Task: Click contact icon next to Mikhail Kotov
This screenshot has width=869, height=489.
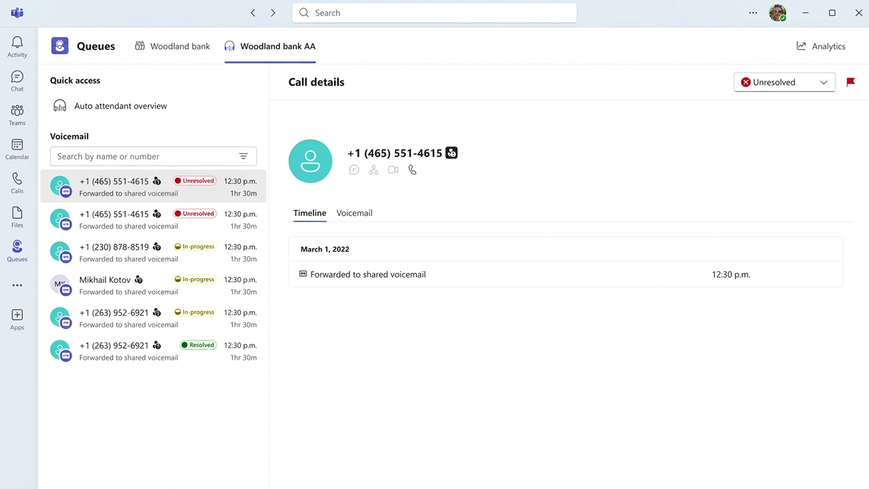Action: pos(139,279)
